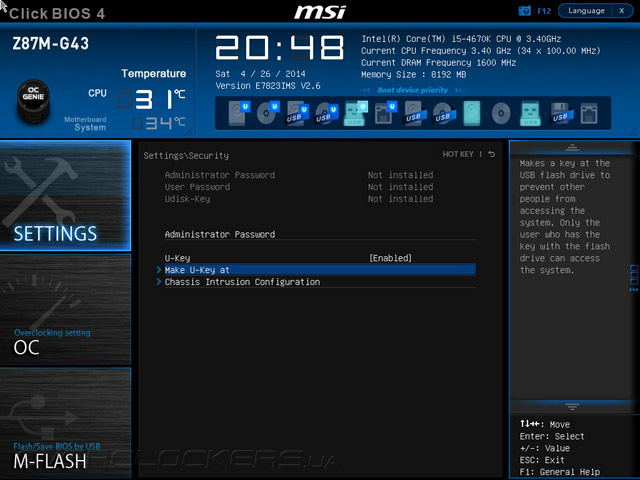Click ESC: Exit hint
The image size is (640, 480).
tap(542, 460)
